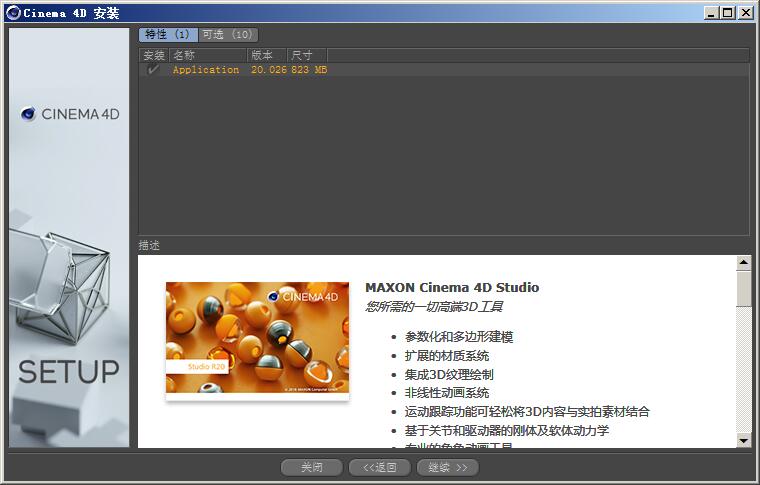Image resolution: width=760 pixels, height=485 pixels.
Task: Click the 版本 column header
Action: [267, 55]
